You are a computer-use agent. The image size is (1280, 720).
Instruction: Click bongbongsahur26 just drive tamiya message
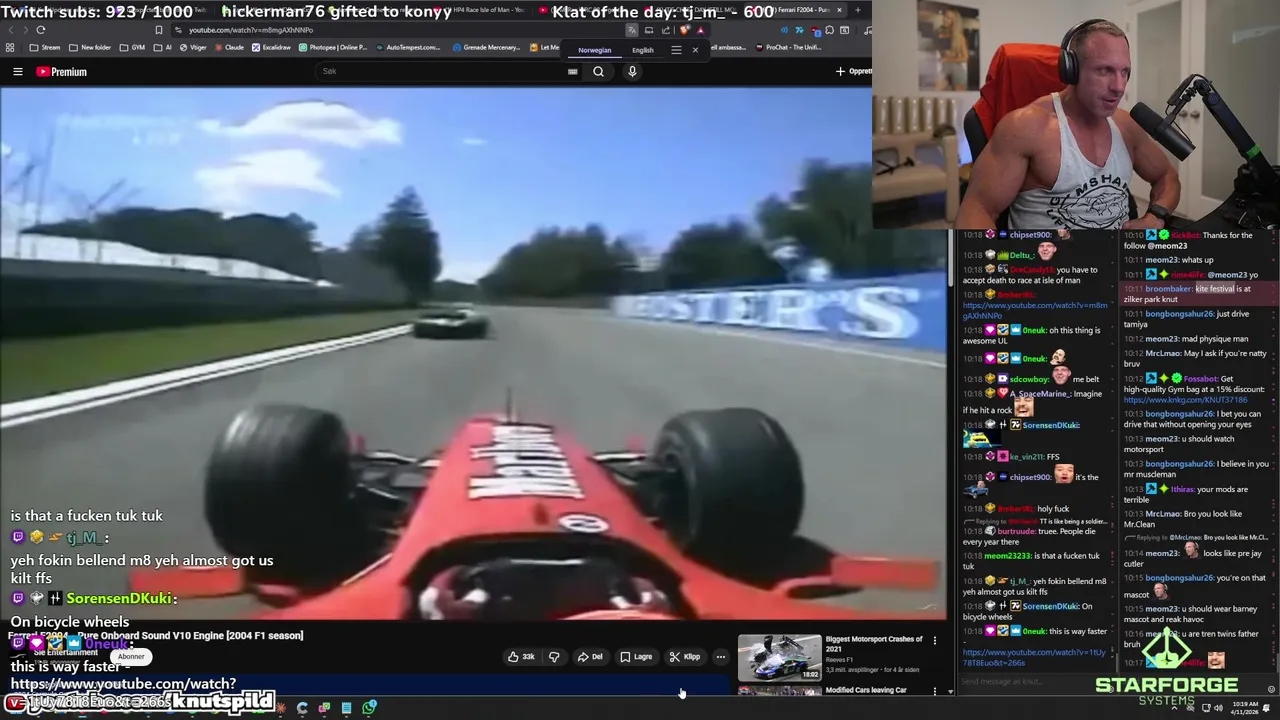click(x=1196, y=319)
